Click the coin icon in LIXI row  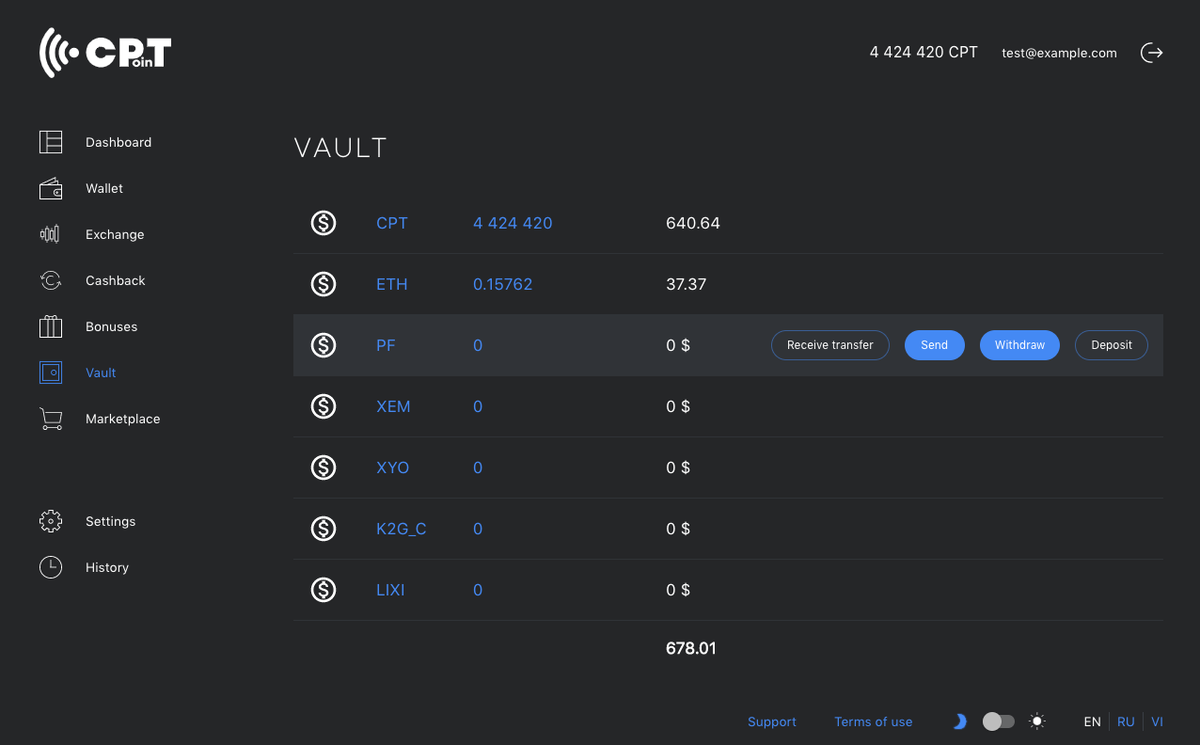323,590
